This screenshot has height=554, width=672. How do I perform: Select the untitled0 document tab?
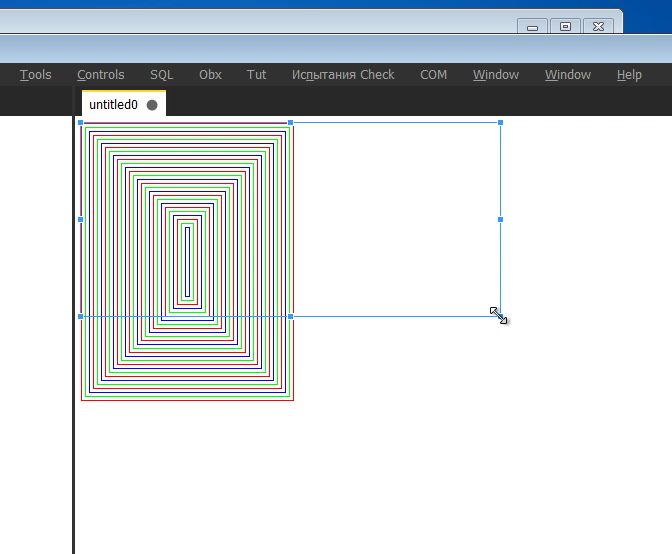(x=113, y=105)
